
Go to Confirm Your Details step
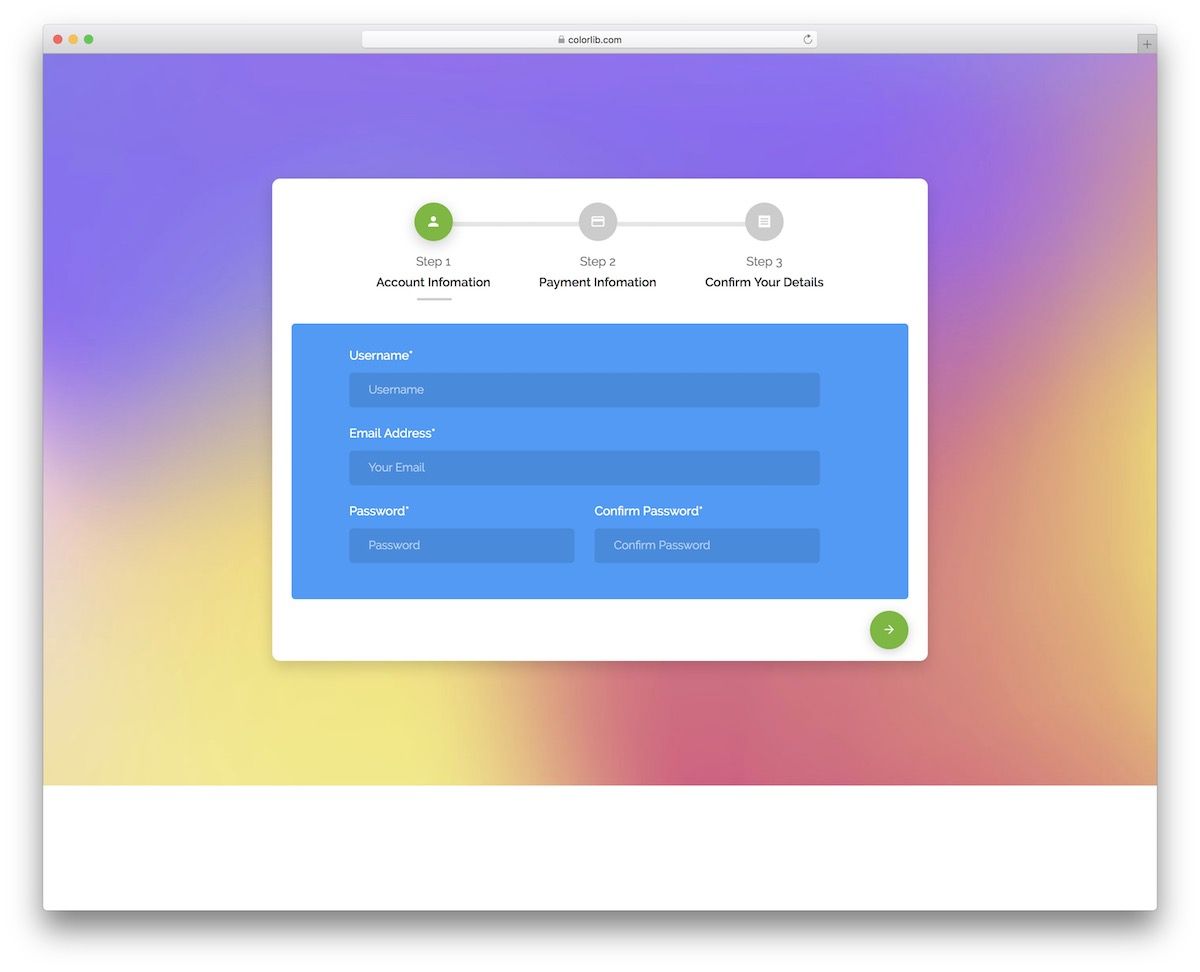coord(764,282)
